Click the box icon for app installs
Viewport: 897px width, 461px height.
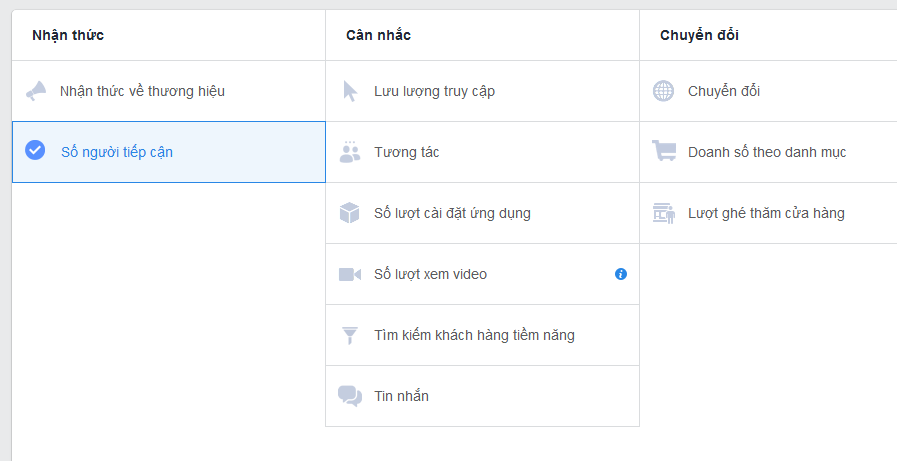point(350,213)
